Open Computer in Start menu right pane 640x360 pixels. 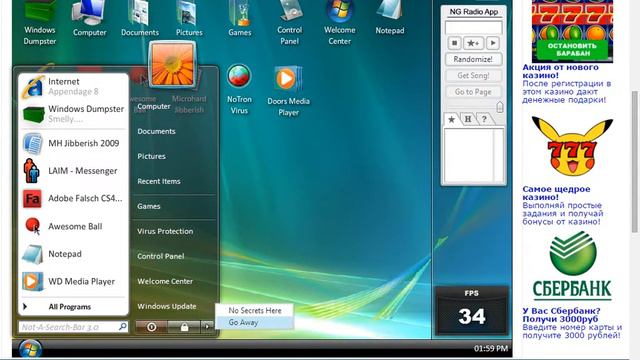(153, 107)
